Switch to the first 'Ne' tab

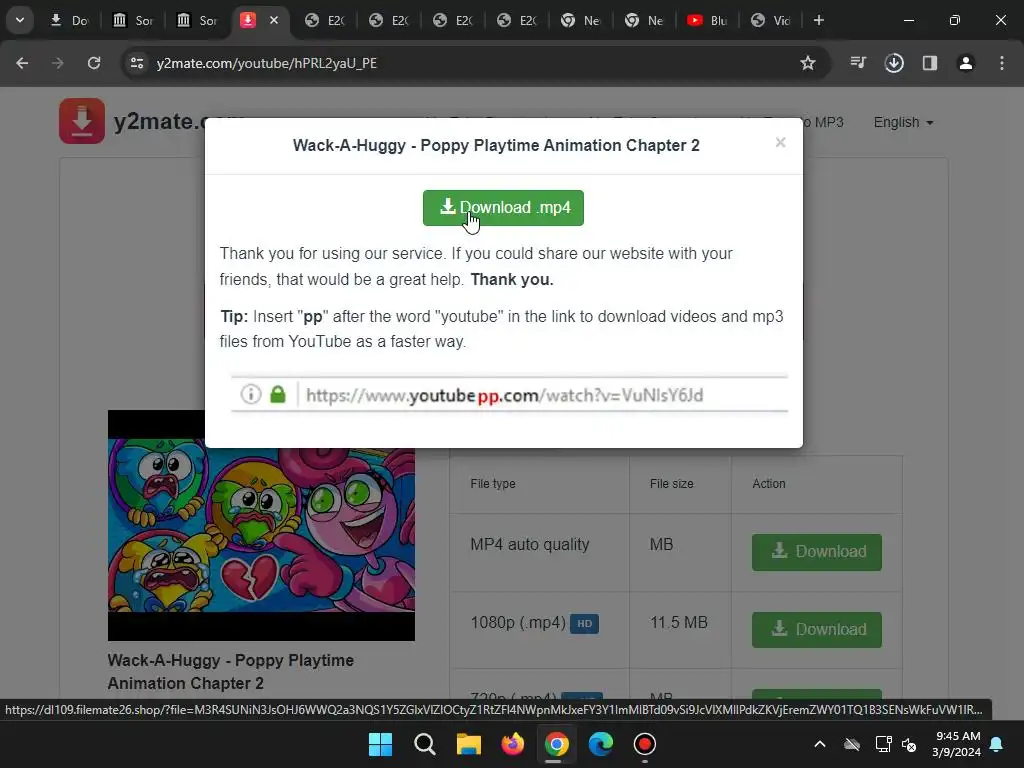click(x=581, y=20)
